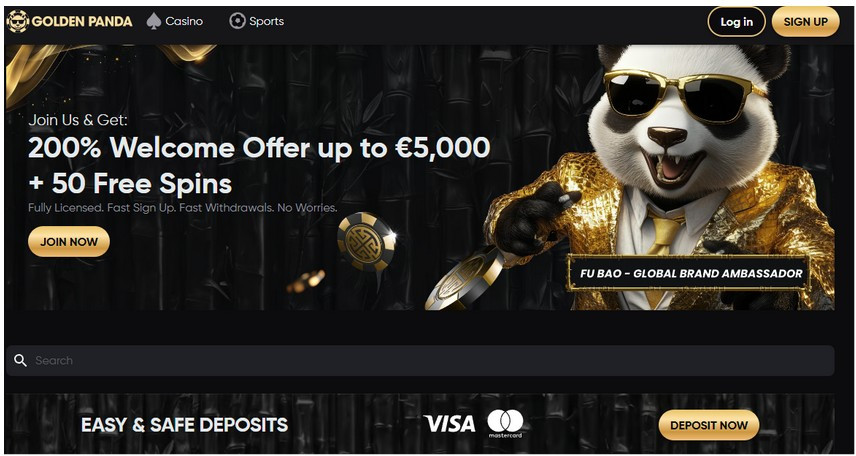This screenshot has width=856, height=456.
Task: Focus the Search input field
Action: click(x=420, y=360)
